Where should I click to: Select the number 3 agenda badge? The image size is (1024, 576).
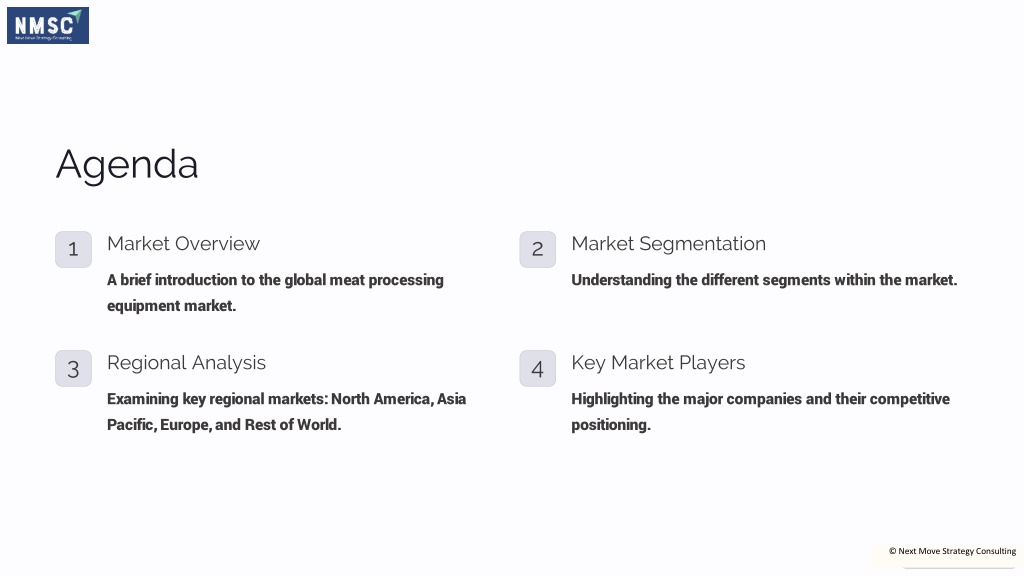(73, 368)
